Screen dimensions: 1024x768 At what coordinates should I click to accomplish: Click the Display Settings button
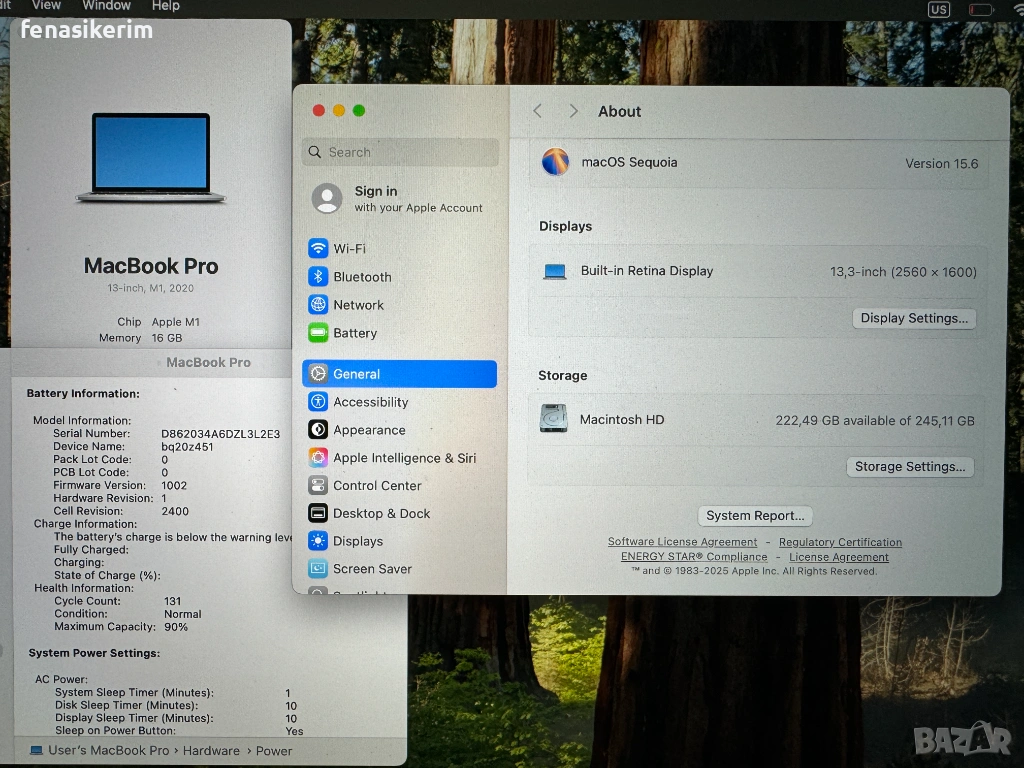pos(914,319)
